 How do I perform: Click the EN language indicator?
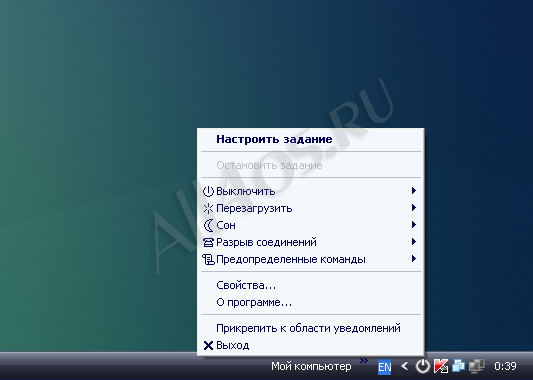pos(384,367)
